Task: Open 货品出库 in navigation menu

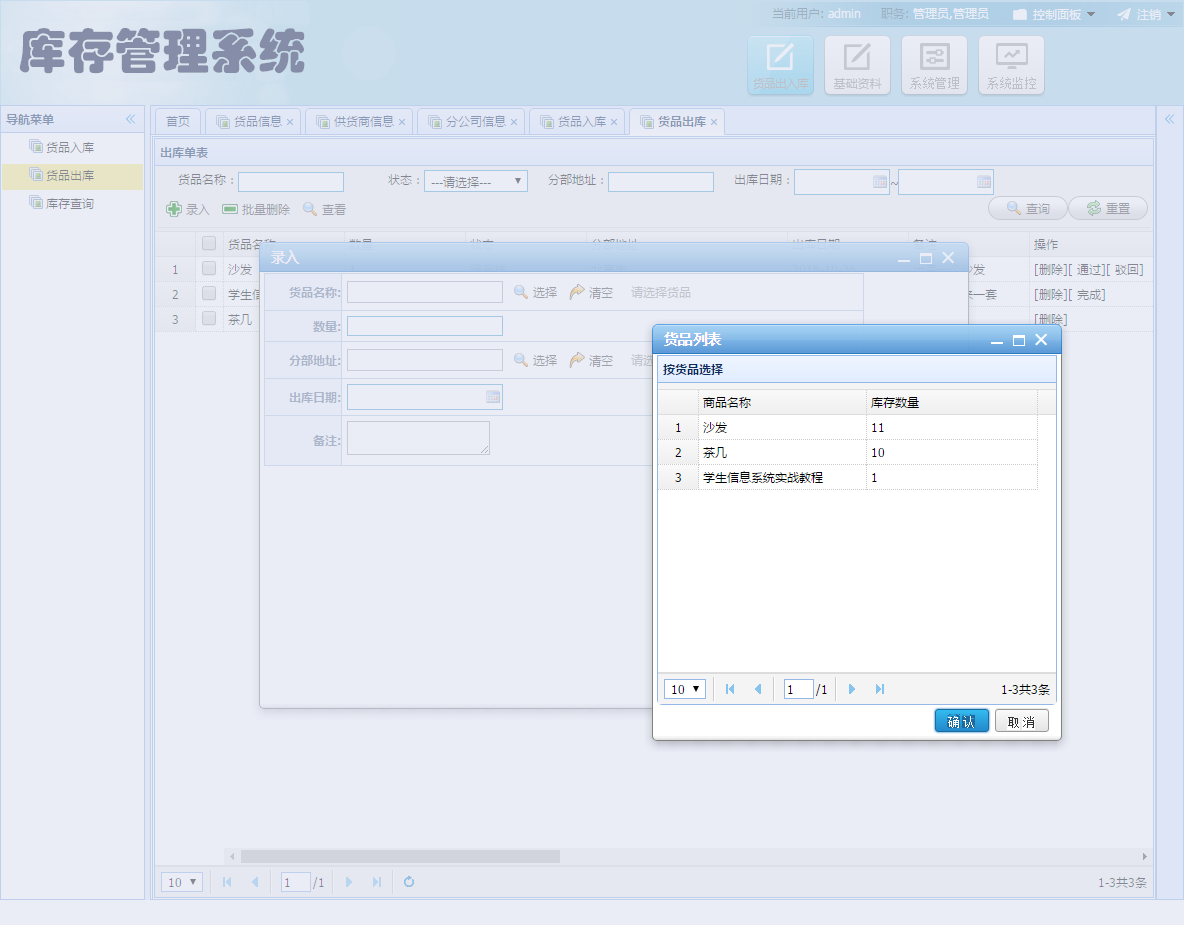Action: click(x=70, y=175)
